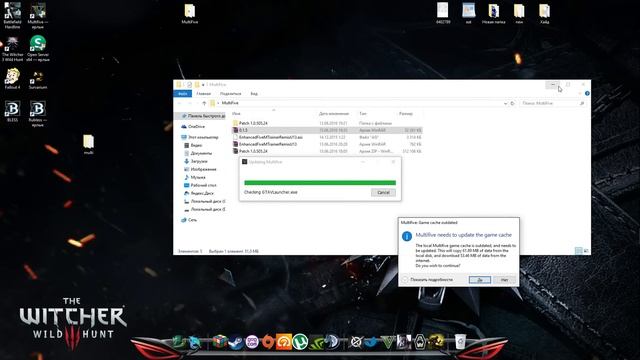Open Сеть in navigation pane
This screenshot has width=640, height=360.
tap(189, 220)
